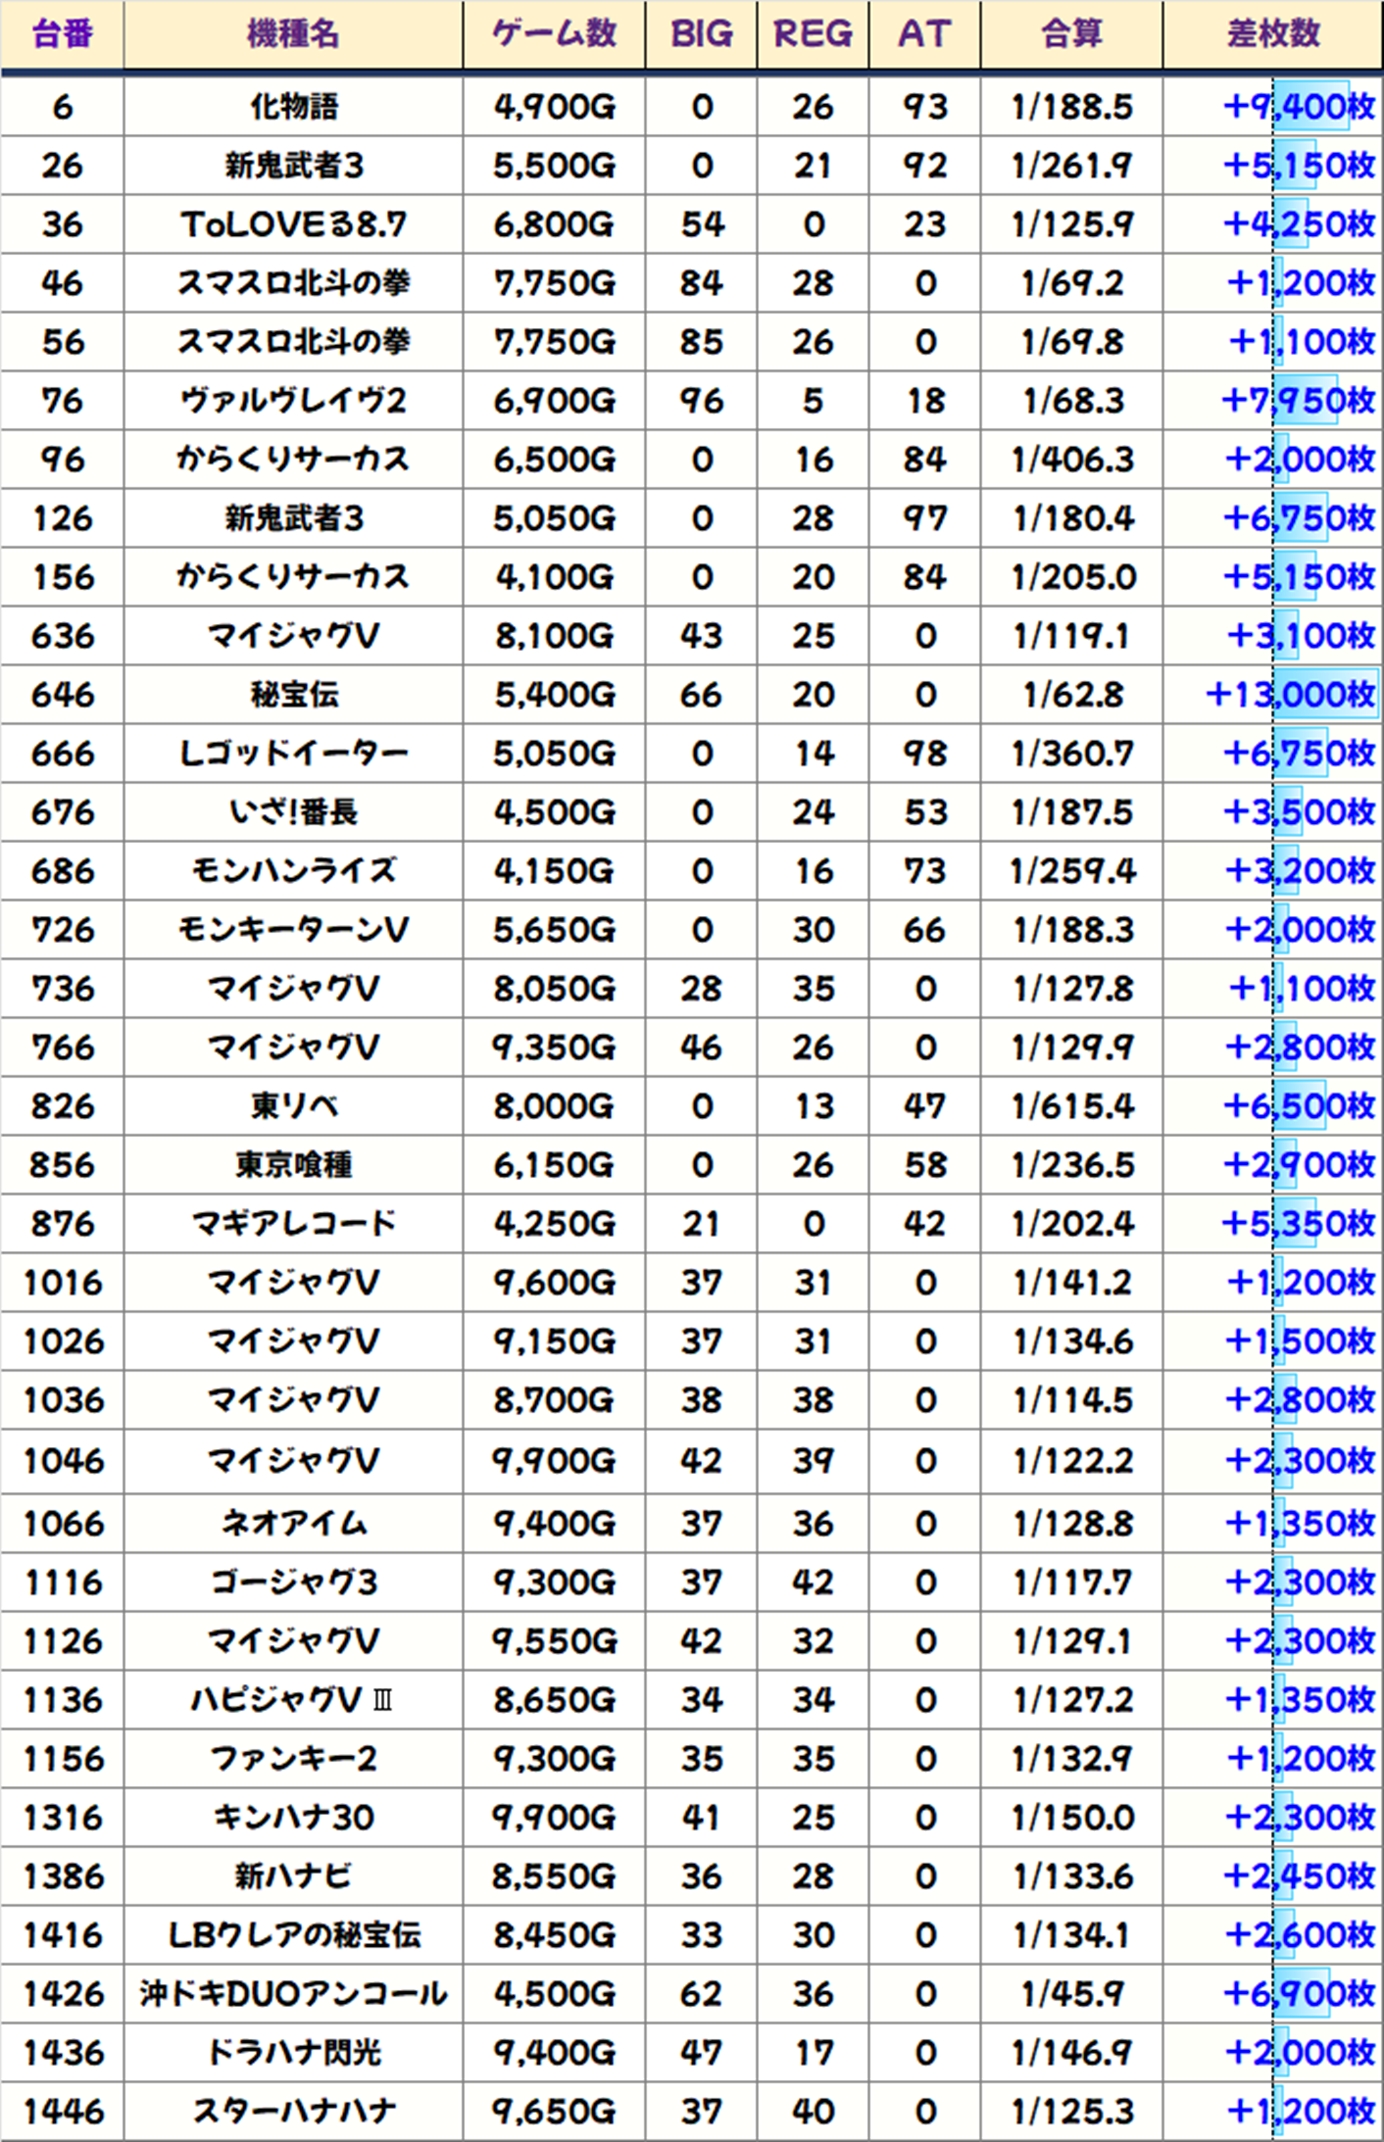The width and height of the screenshot is (1384, 2142).
Task: Select the REG column header
Action: point(813,34)
